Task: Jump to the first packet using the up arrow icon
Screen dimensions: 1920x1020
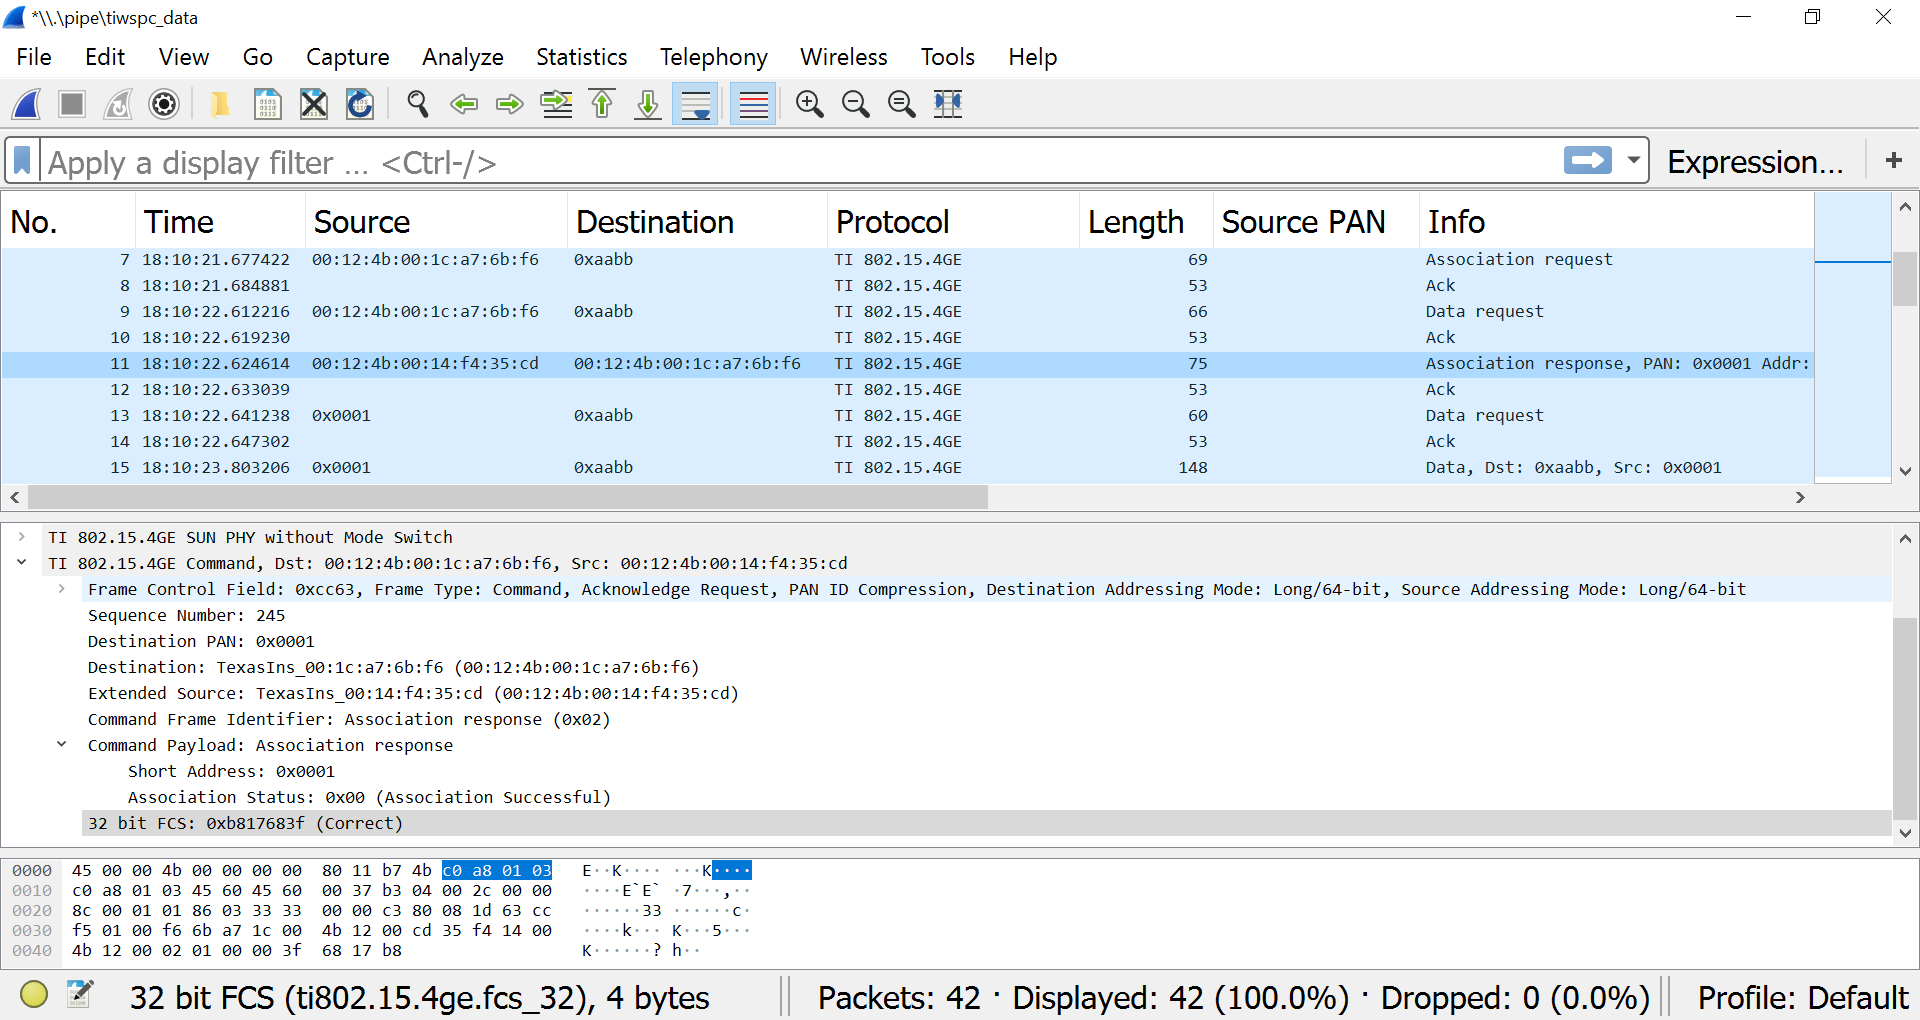Action: (x=602, y=104)
